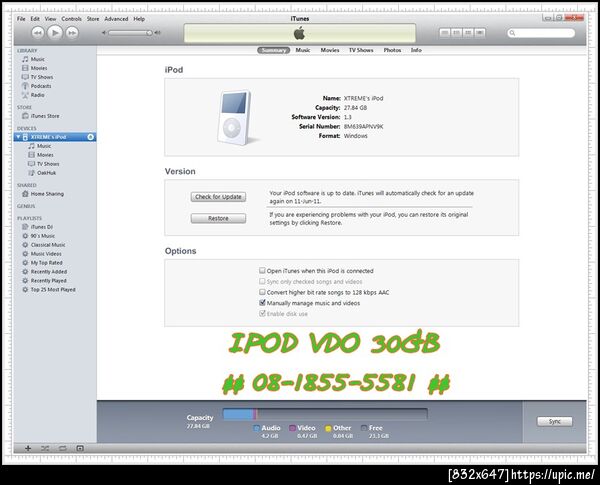600x485 pixels.
Task: Switch to the iPod Music tab
Action: (303, 50)
